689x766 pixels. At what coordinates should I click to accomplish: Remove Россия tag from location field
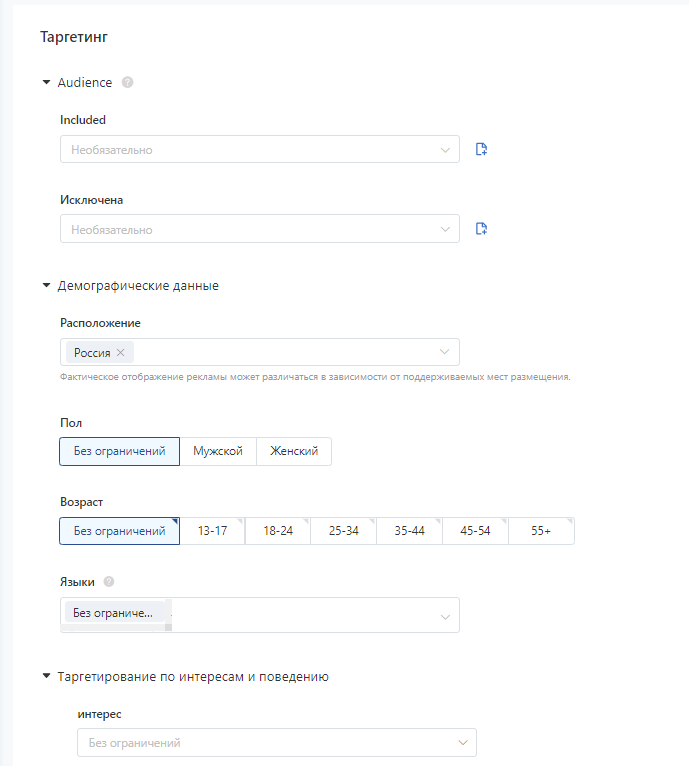point(121,352)
